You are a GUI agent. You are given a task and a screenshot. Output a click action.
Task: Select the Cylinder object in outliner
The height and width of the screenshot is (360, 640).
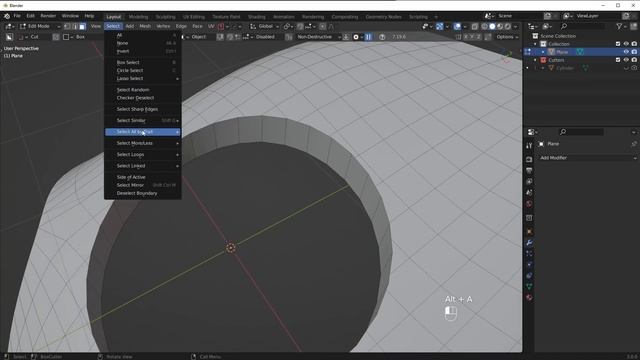pyautogui.click(x=565, y=68)
